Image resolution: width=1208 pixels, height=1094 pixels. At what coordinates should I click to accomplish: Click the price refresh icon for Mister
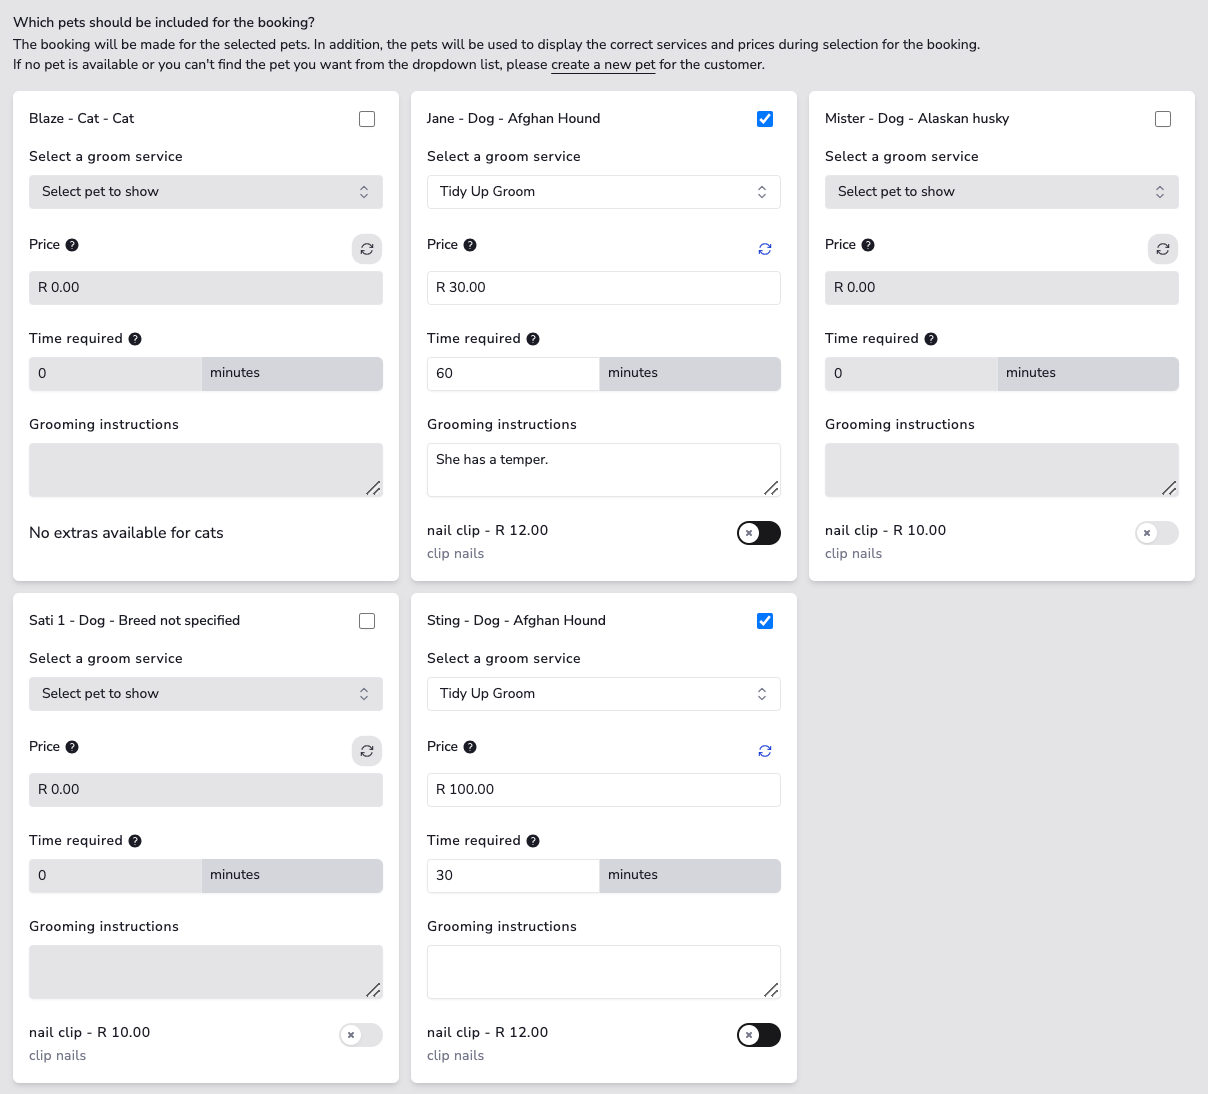click(x=1163, y=249)
